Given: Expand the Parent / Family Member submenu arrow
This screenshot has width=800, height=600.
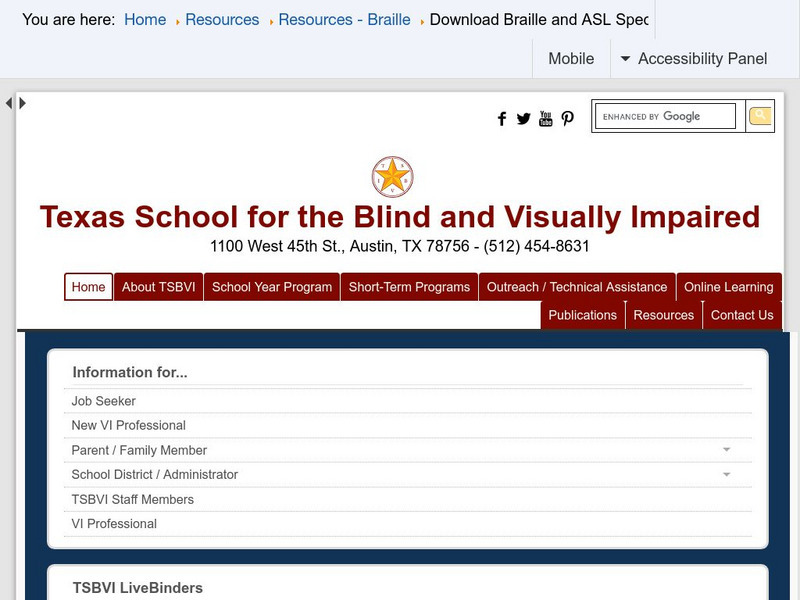Looking at the screenshot, I should click(x=727, y=449).
